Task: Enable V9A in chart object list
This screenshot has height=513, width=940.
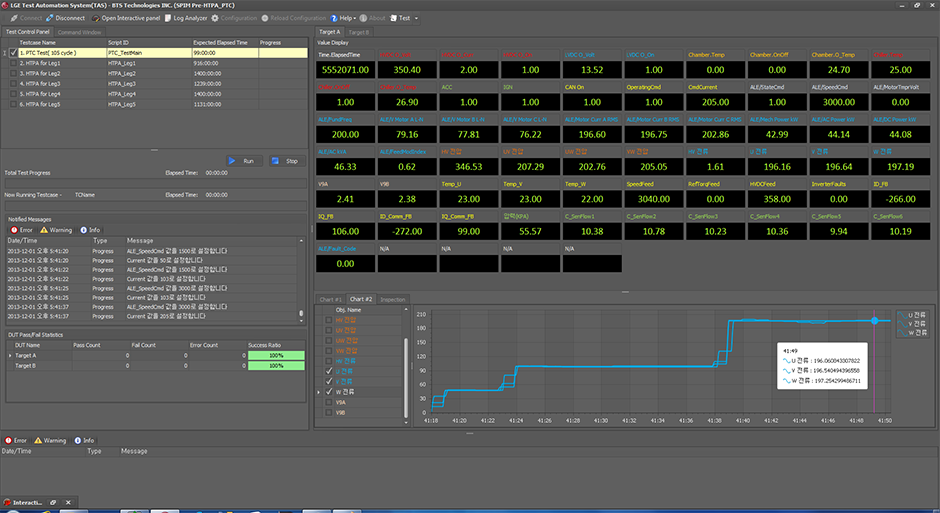Action: coord(329,402)
